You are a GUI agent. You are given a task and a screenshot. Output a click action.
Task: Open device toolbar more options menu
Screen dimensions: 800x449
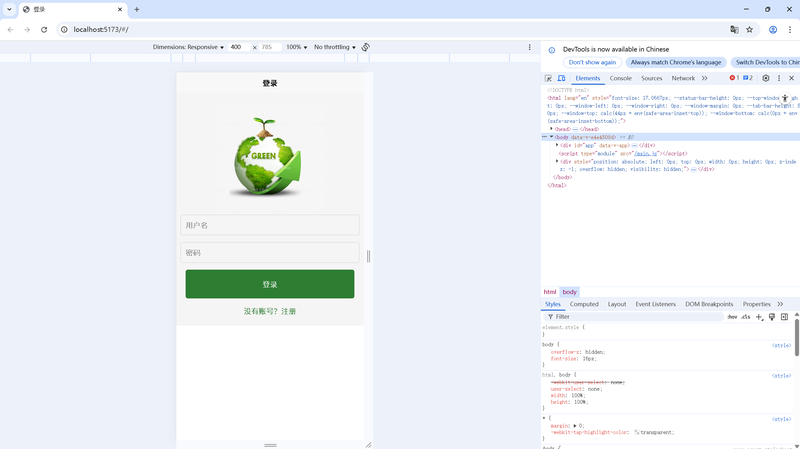click(x=530, y=47)
